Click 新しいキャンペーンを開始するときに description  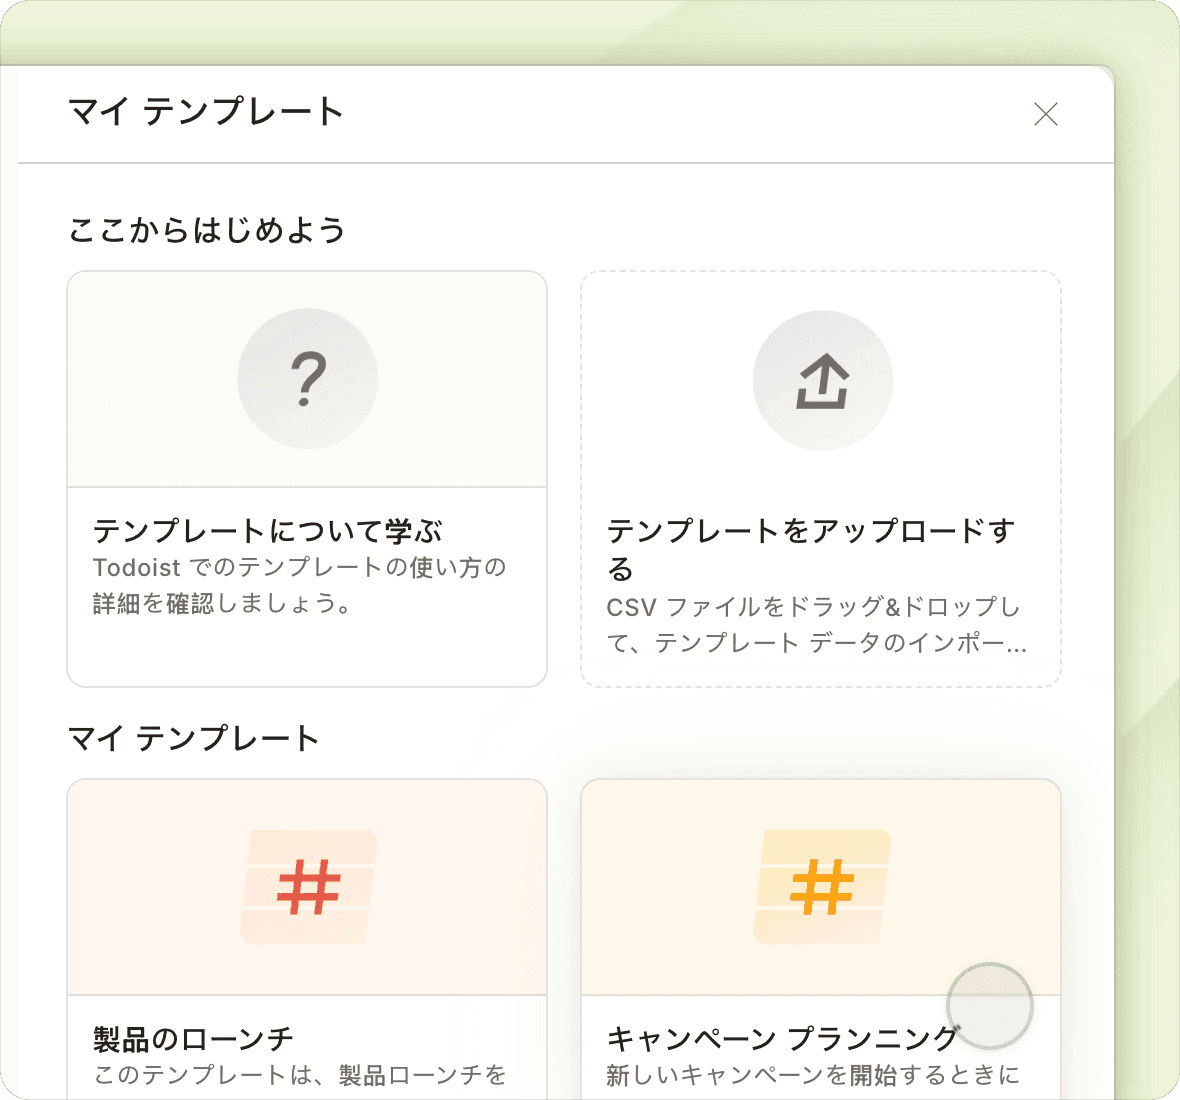[x=812, y=1075]
